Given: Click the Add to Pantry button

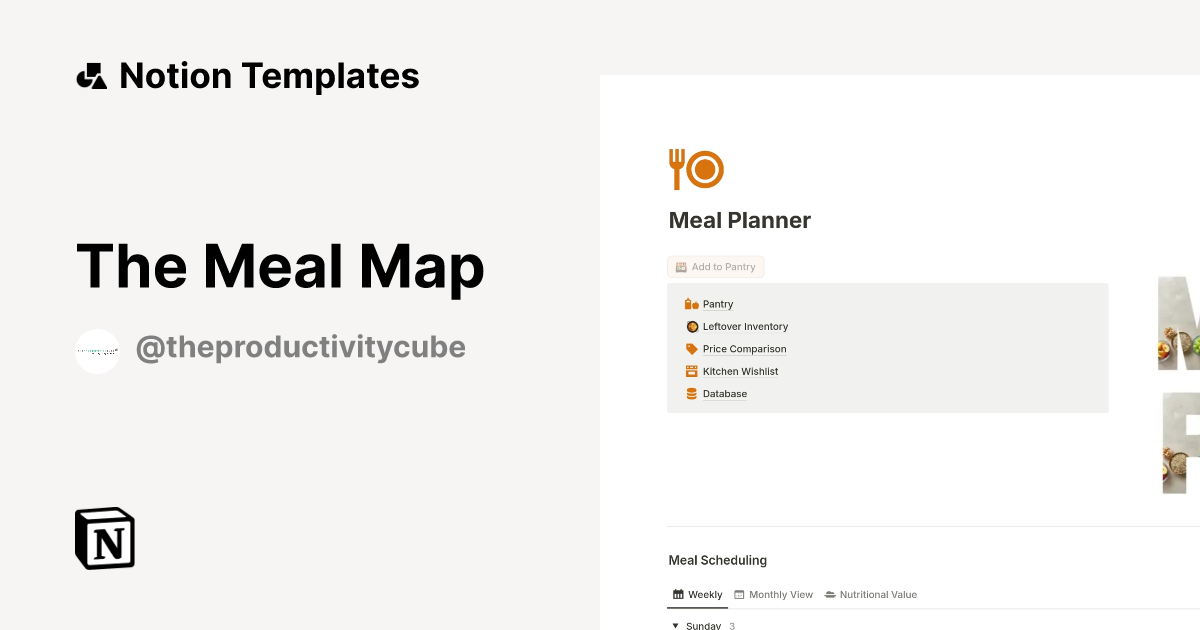Looking at the screenshot, I should [x=715, y=267].
